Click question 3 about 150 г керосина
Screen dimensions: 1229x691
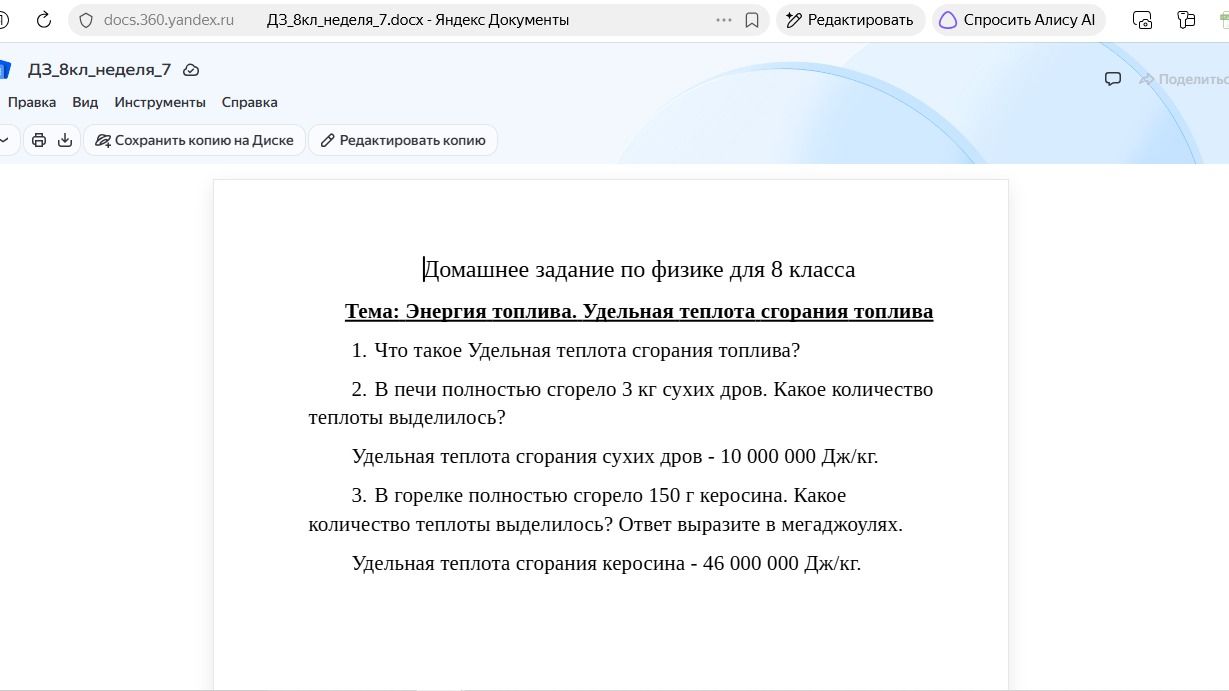(606, 510)
